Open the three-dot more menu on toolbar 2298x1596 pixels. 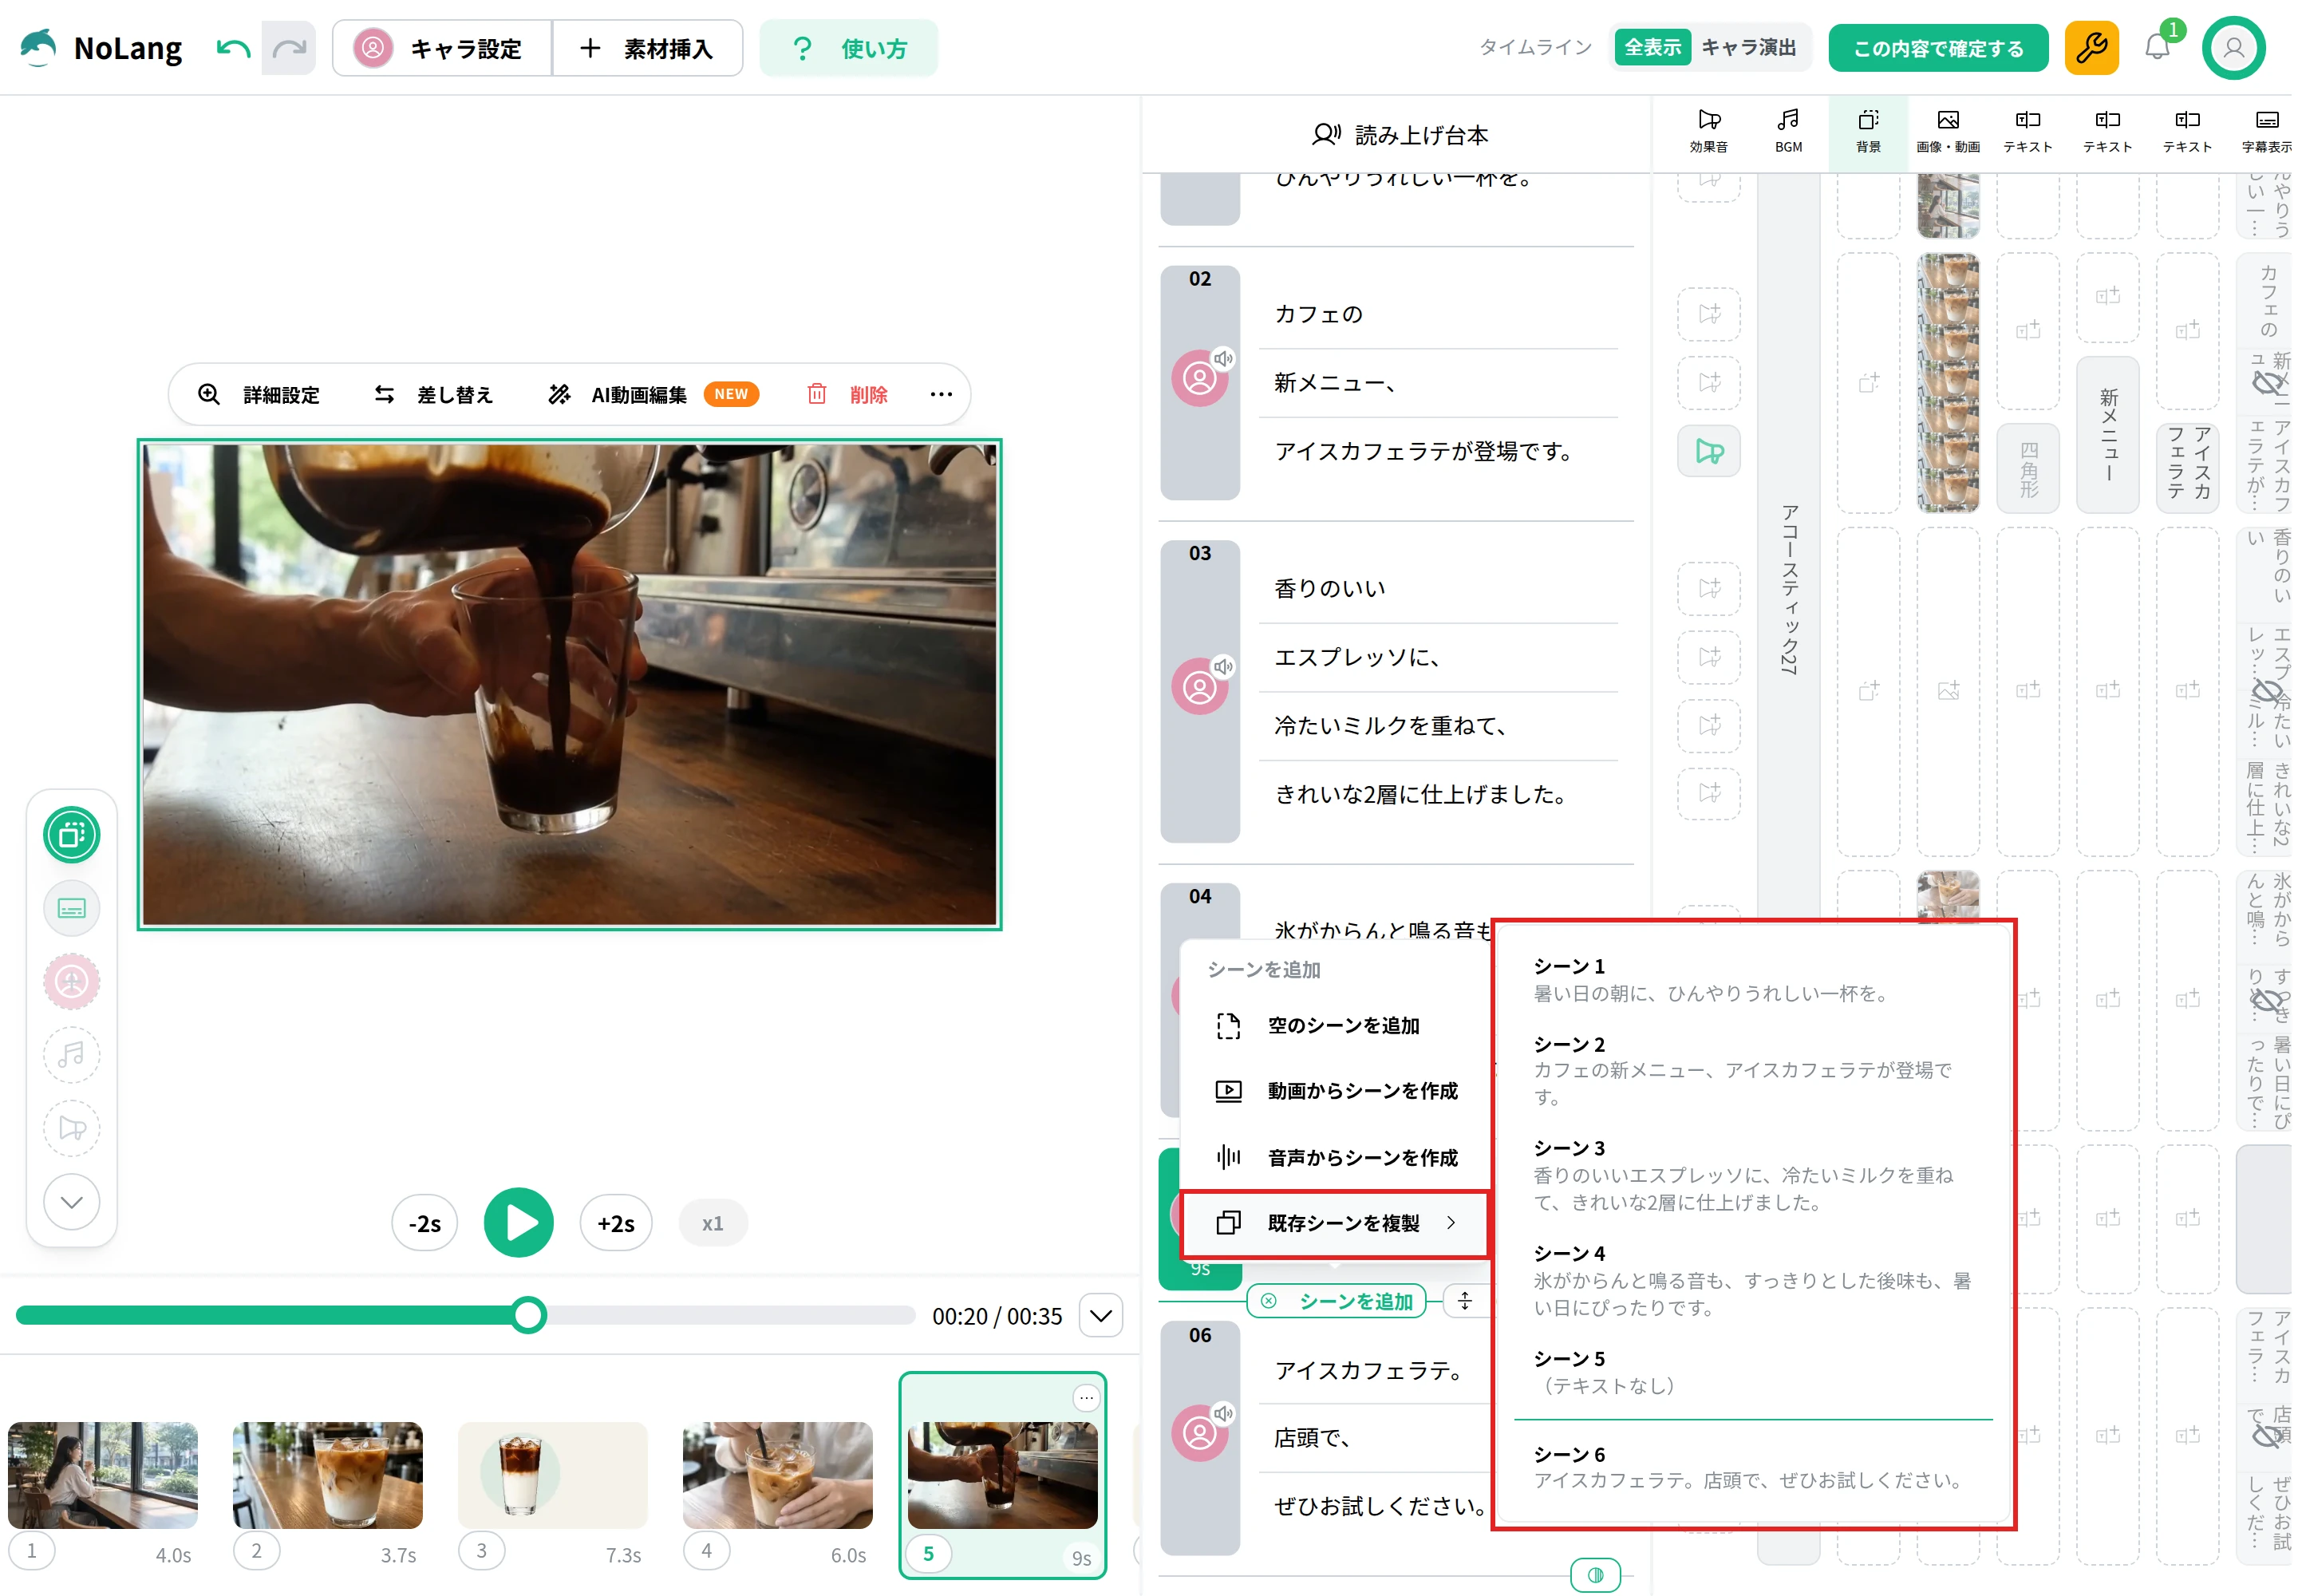940,394
